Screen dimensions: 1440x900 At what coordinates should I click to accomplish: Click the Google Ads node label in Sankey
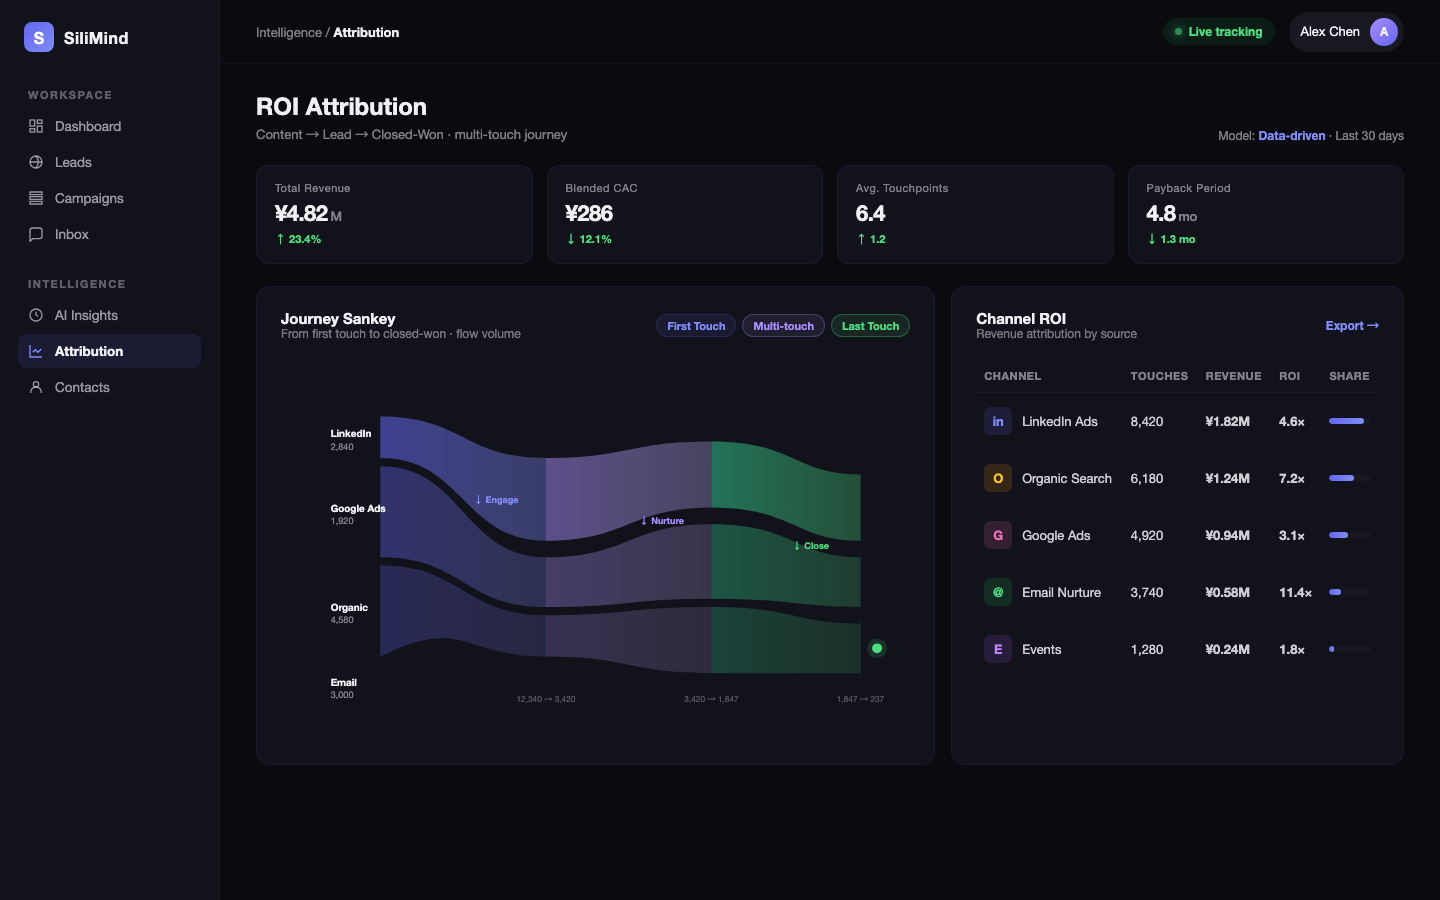(358, 509)
